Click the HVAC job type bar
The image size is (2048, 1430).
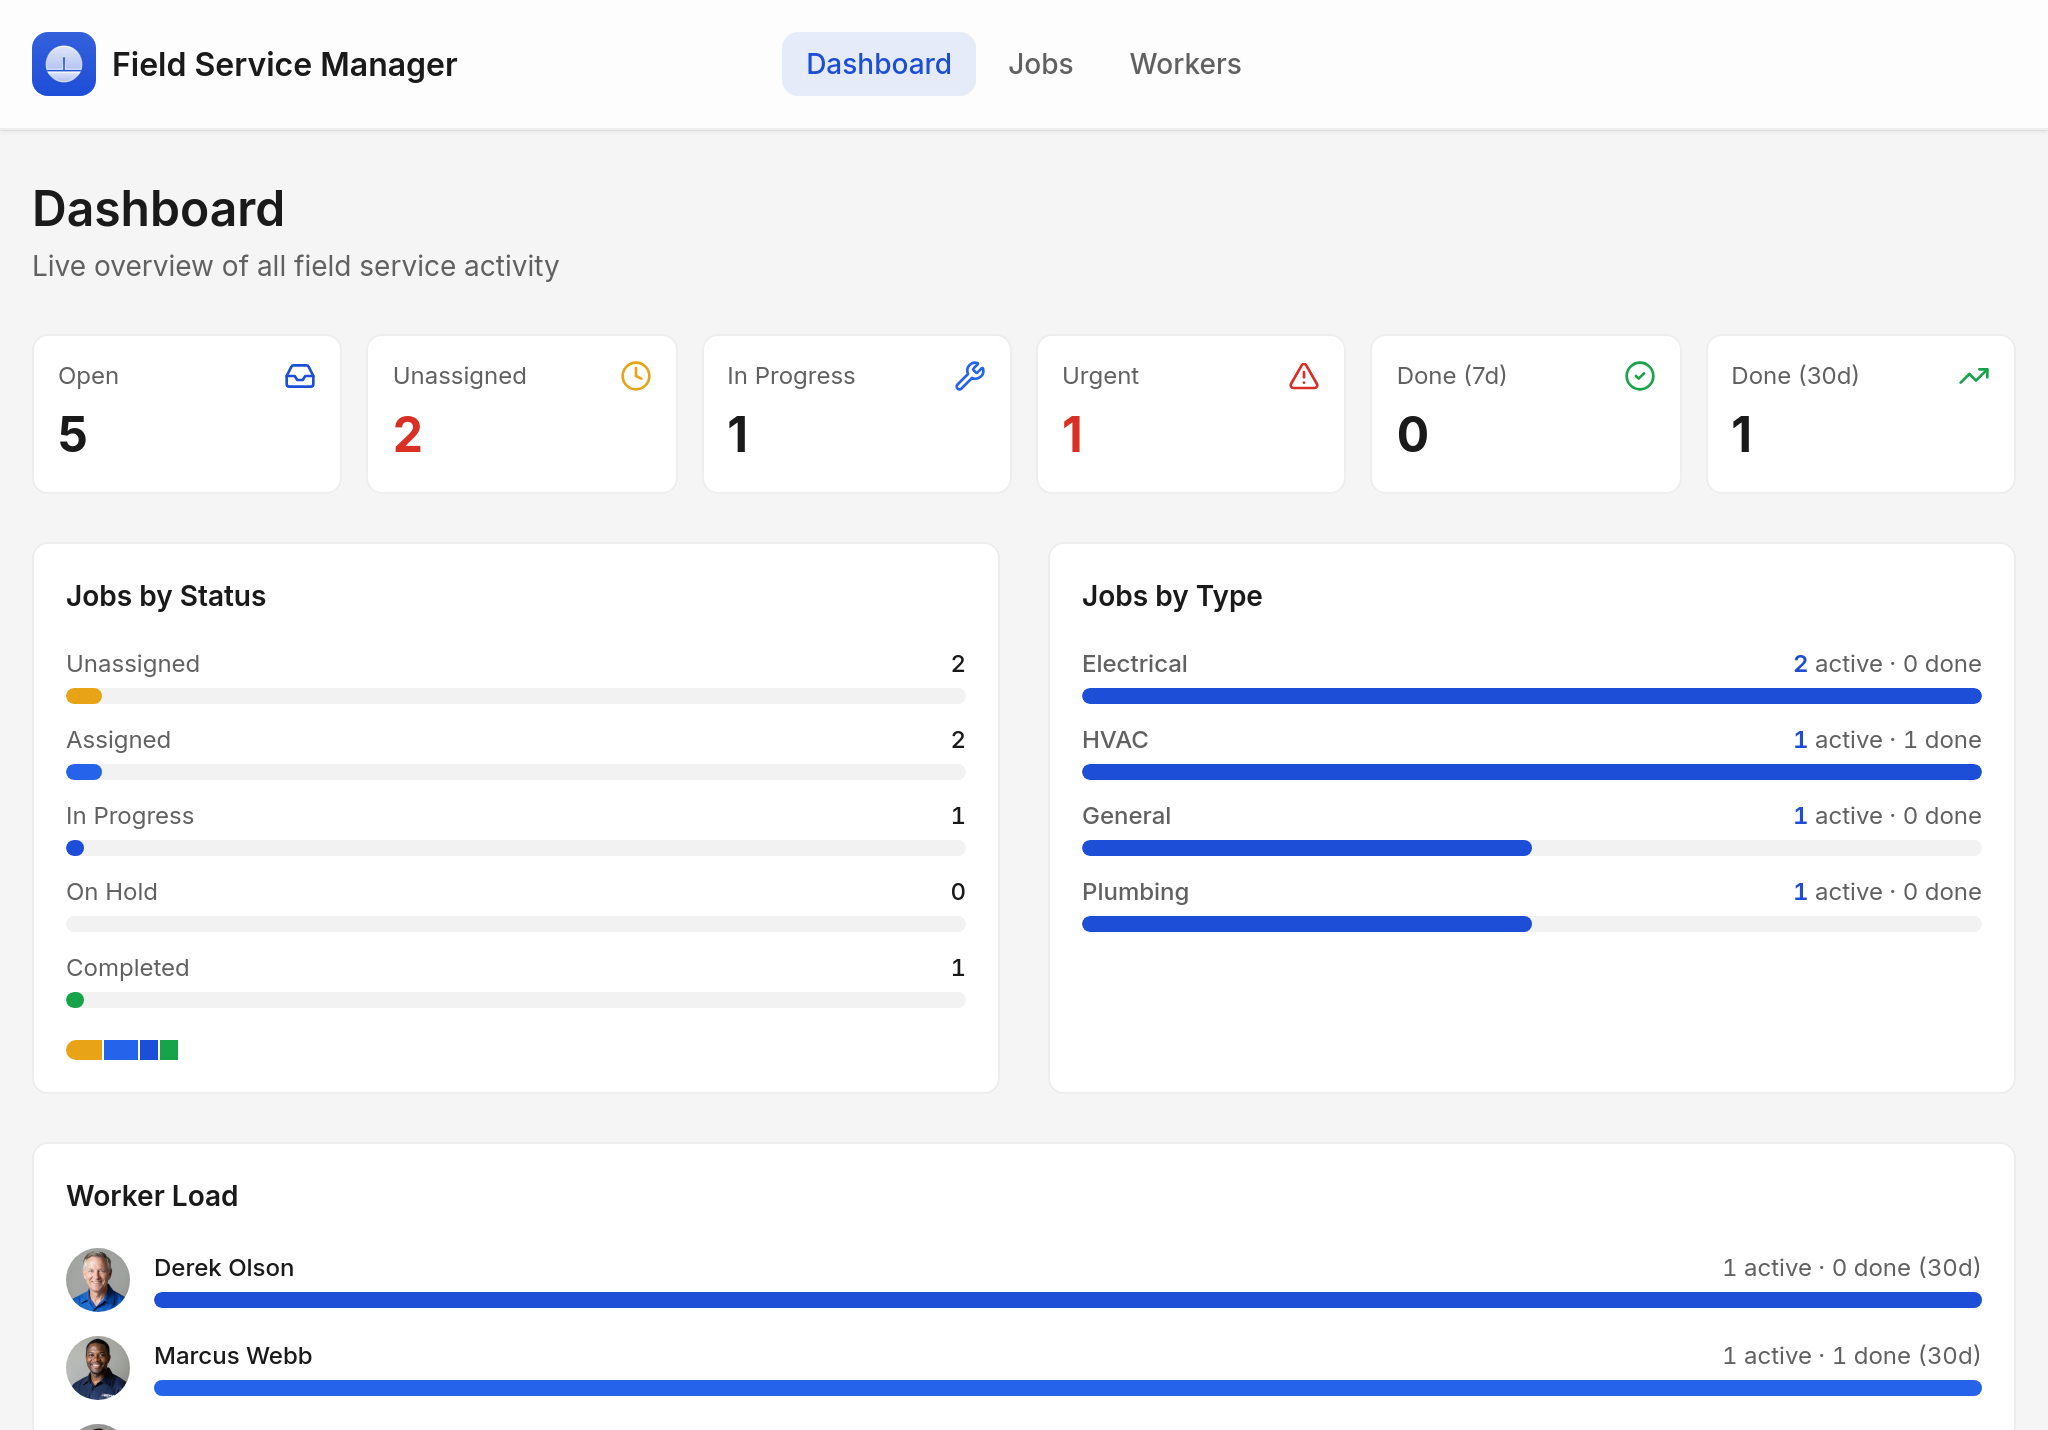[1532, 772]
